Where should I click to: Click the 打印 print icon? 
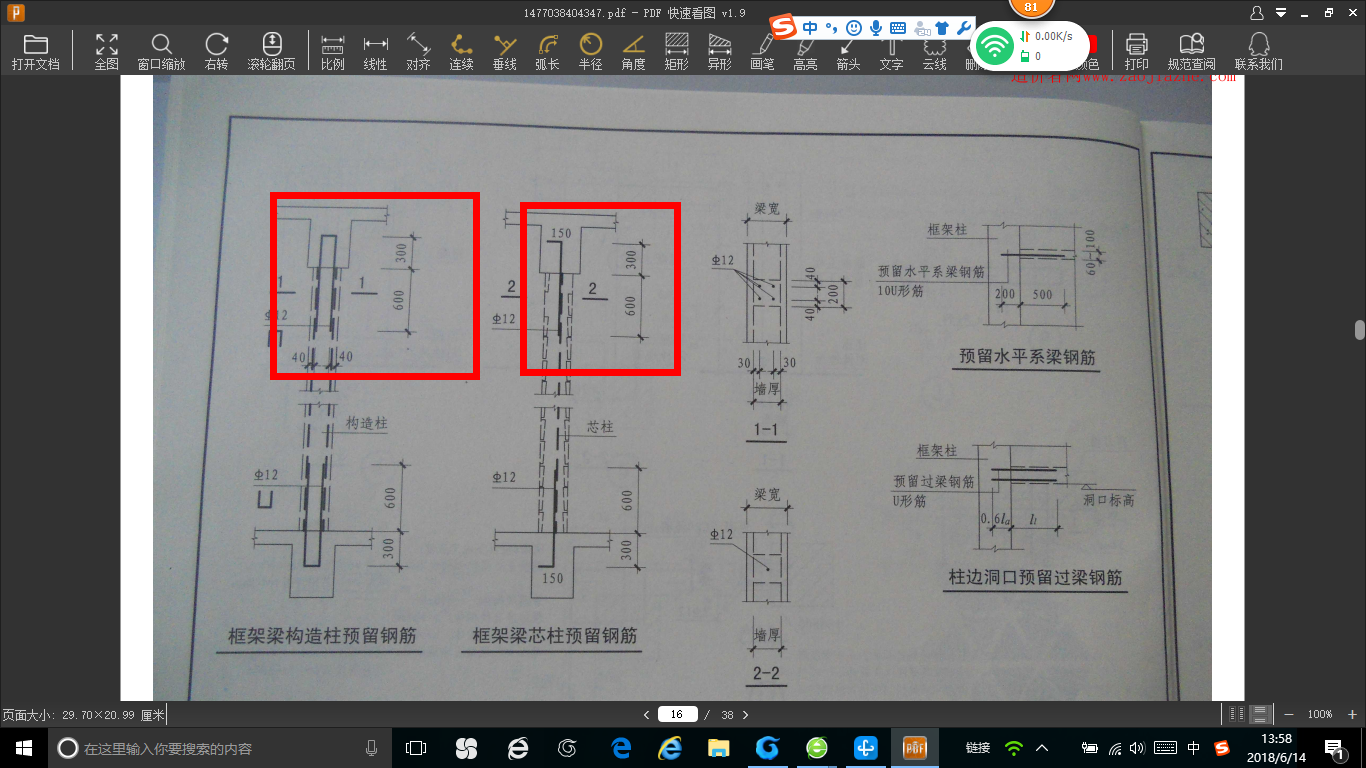click(1136, 51)
